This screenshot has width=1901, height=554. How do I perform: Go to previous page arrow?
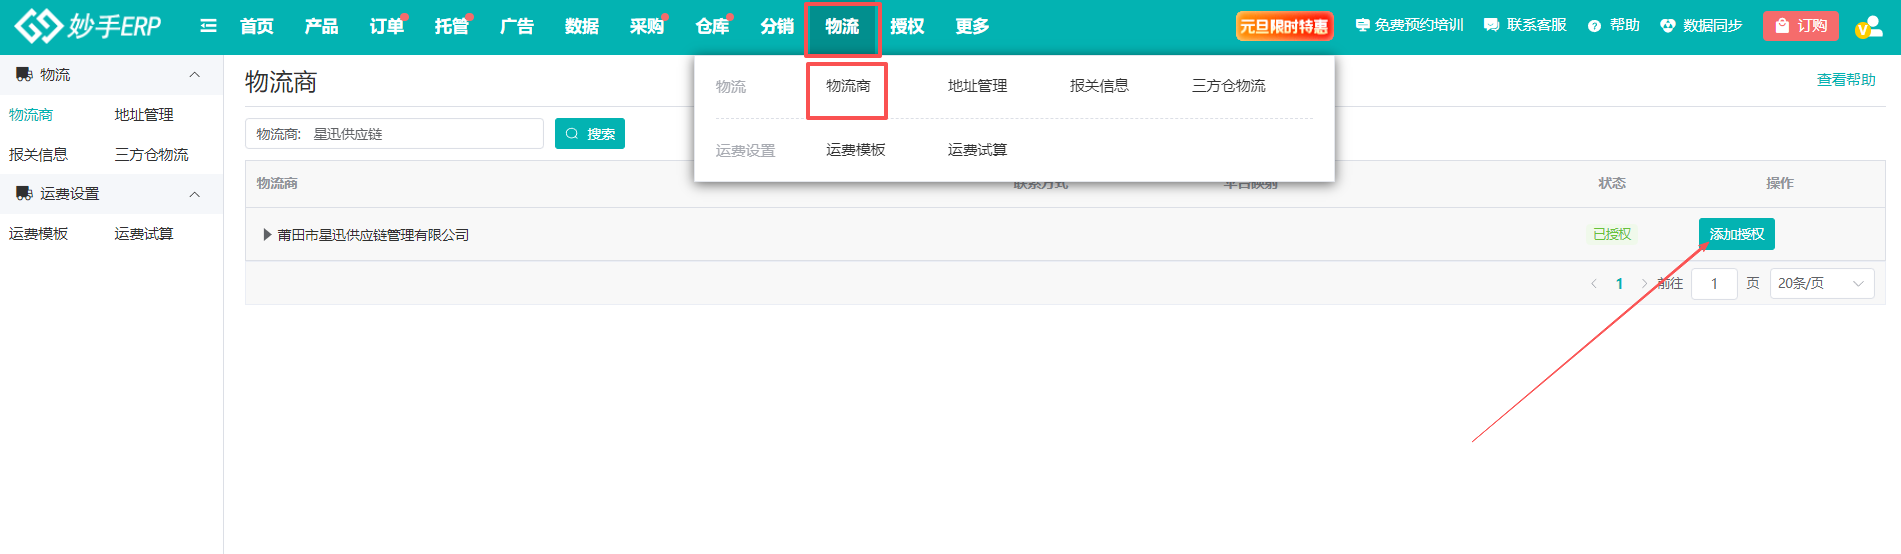pos(1594,284)
